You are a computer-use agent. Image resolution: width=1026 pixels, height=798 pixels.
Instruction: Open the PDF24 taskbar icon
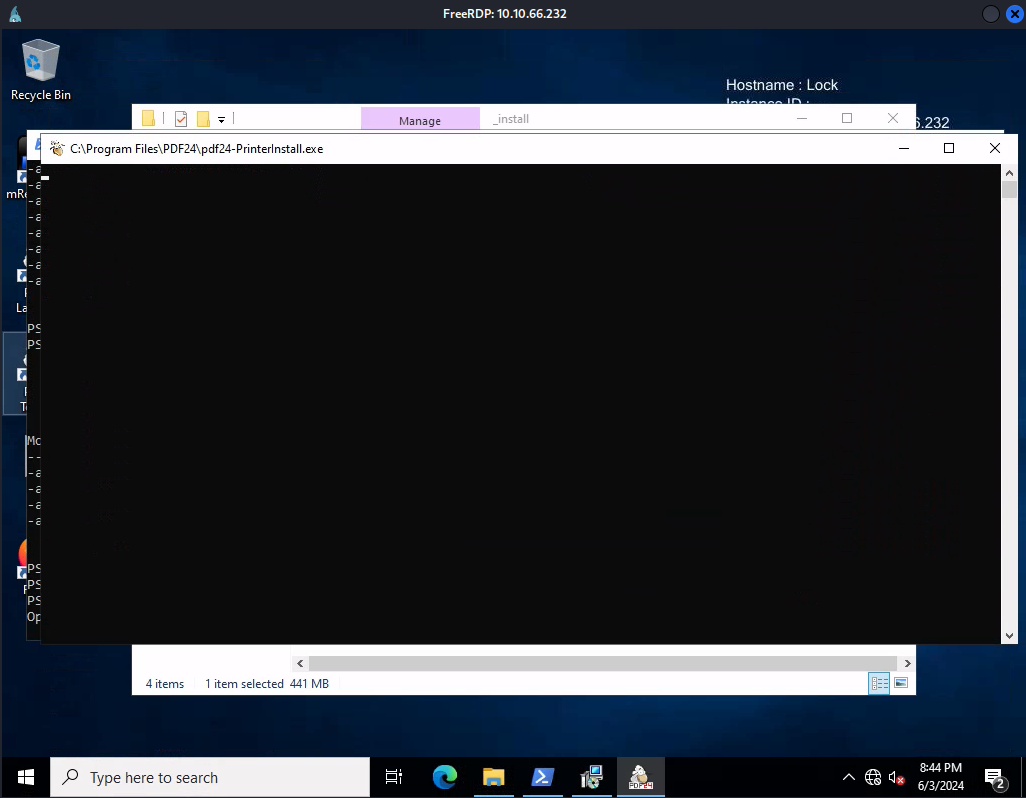(640, 777)
